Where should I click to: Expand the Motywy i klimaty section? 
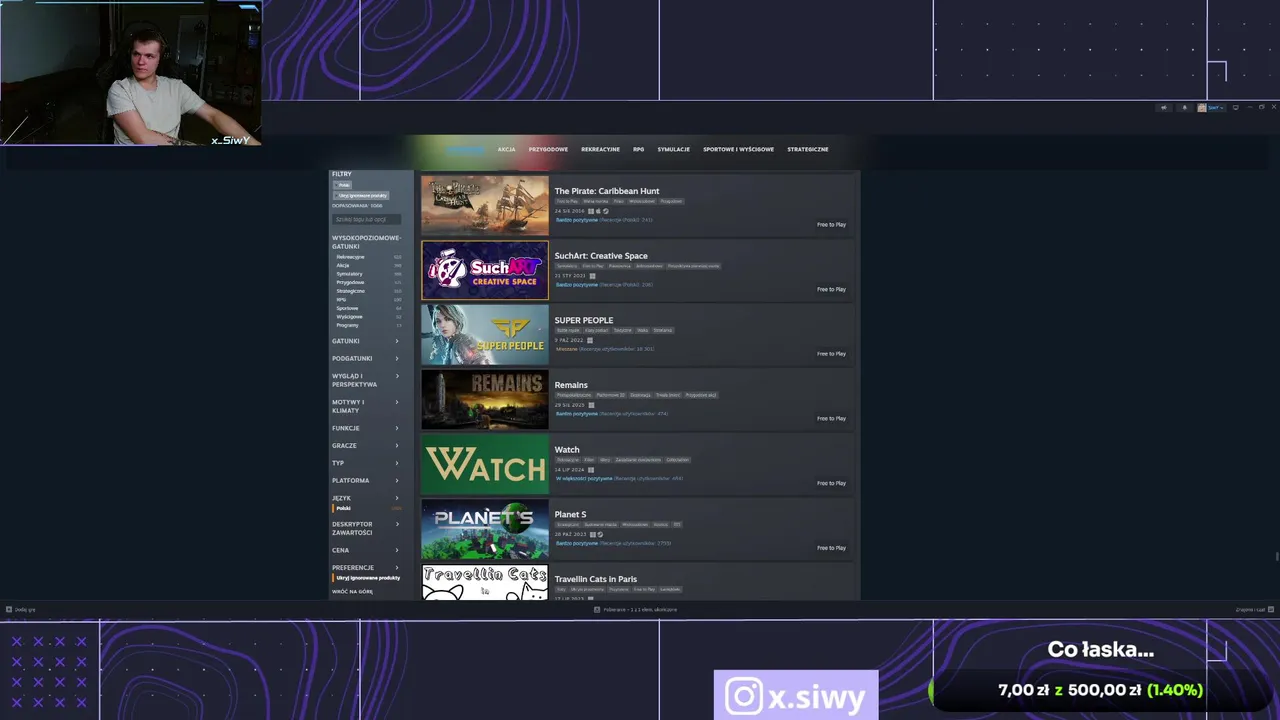(366, 406)
